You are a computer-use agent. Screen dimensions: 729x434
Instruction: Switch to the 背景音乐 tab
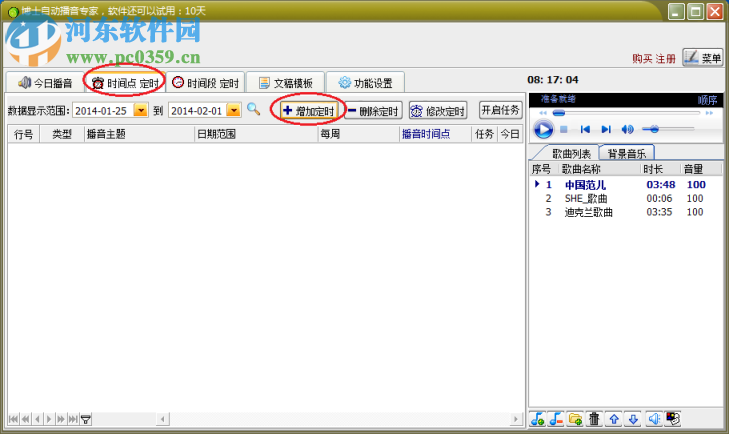coord(626,153)
